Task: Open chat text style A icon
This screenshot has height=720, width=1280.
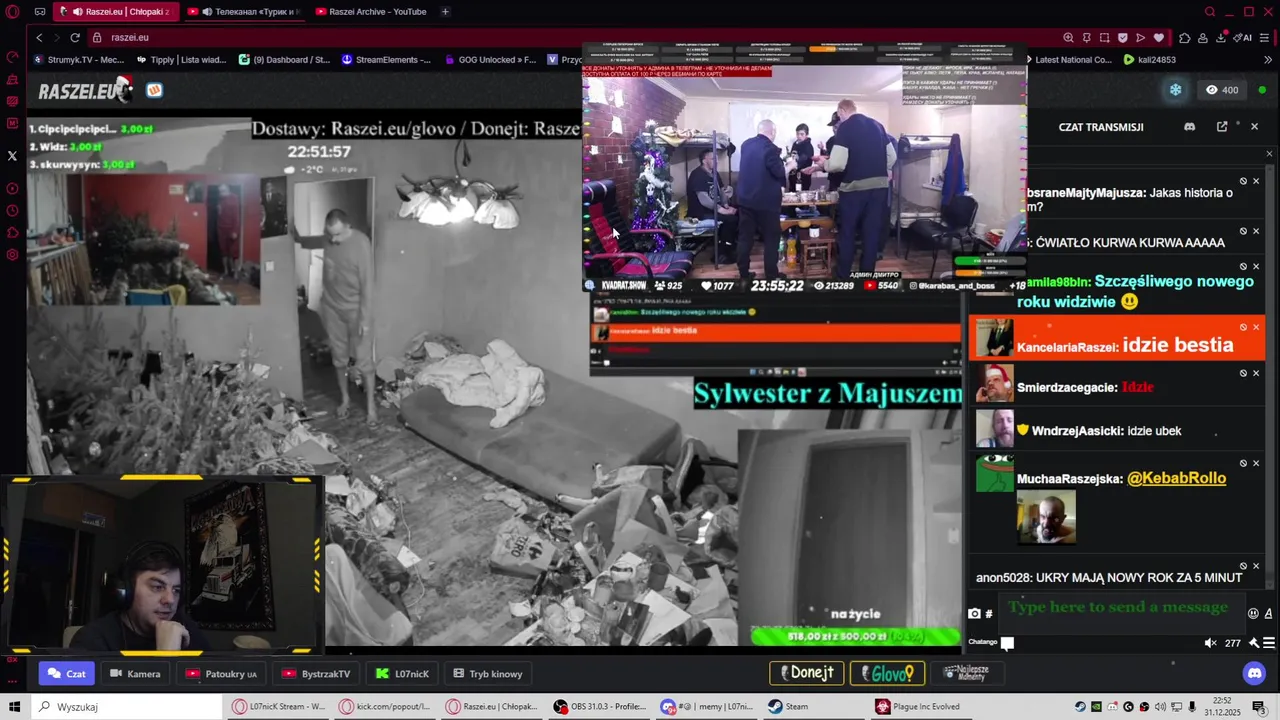Action: coord(1269,613)
